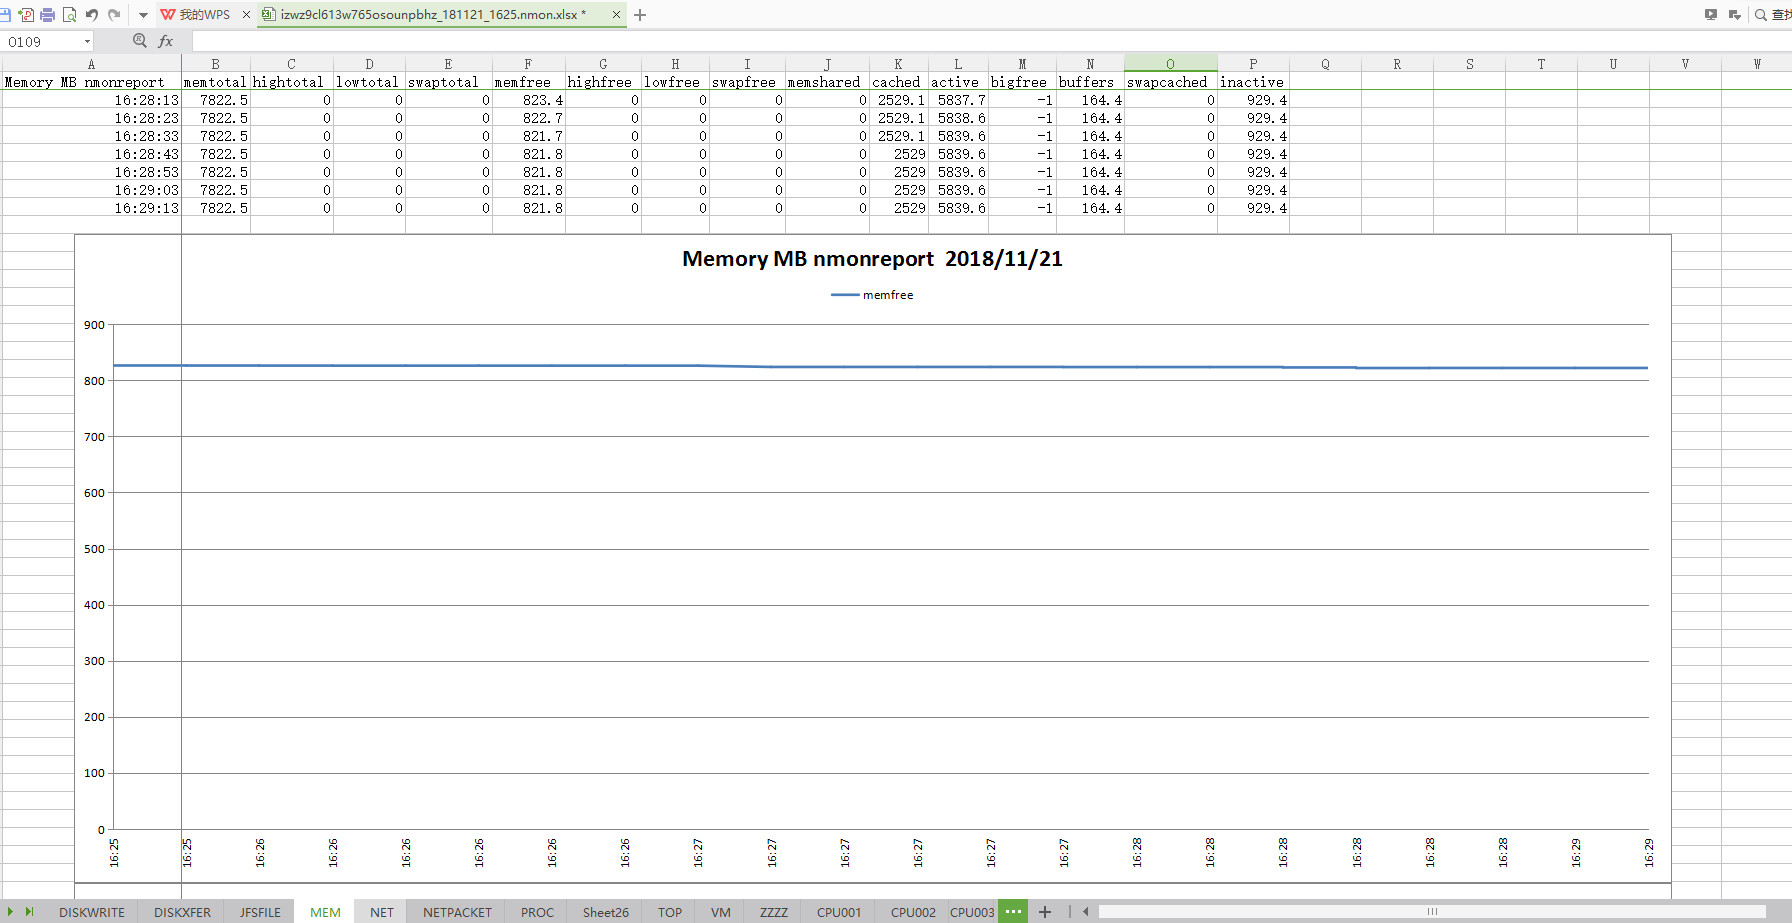Image resolution: width=1792 pixels, height=923 pixels.
Task: Close the nmon.xlsx document tab
Action: [616, 14]
